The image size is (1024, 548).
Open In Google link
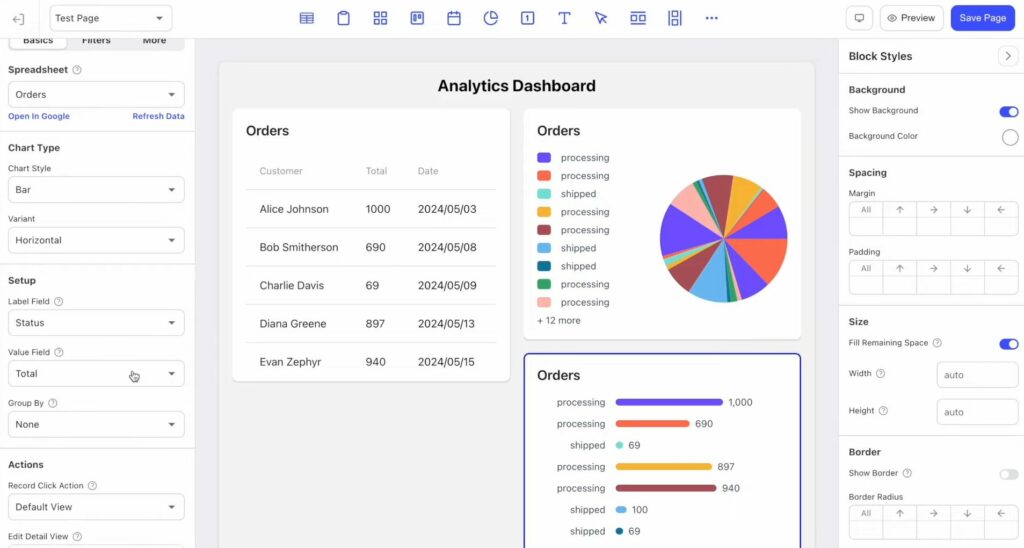tap(39, 116)
